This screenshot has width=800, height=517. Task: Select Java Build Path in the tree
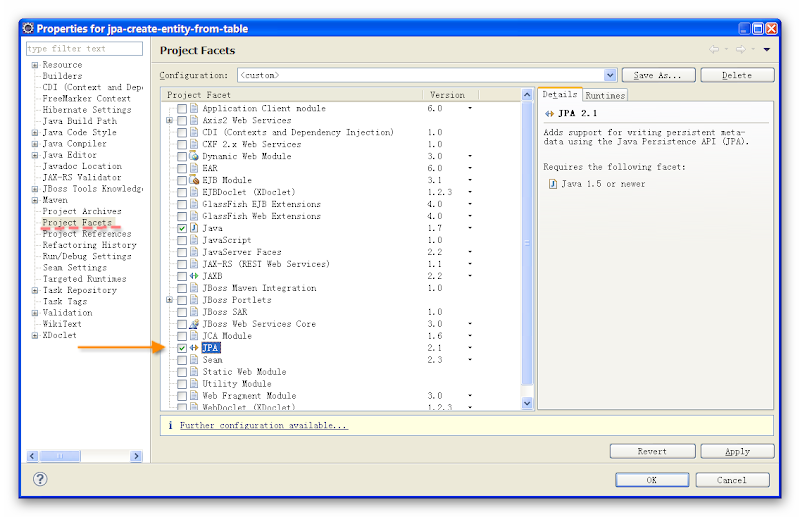(x=80, y=121)
